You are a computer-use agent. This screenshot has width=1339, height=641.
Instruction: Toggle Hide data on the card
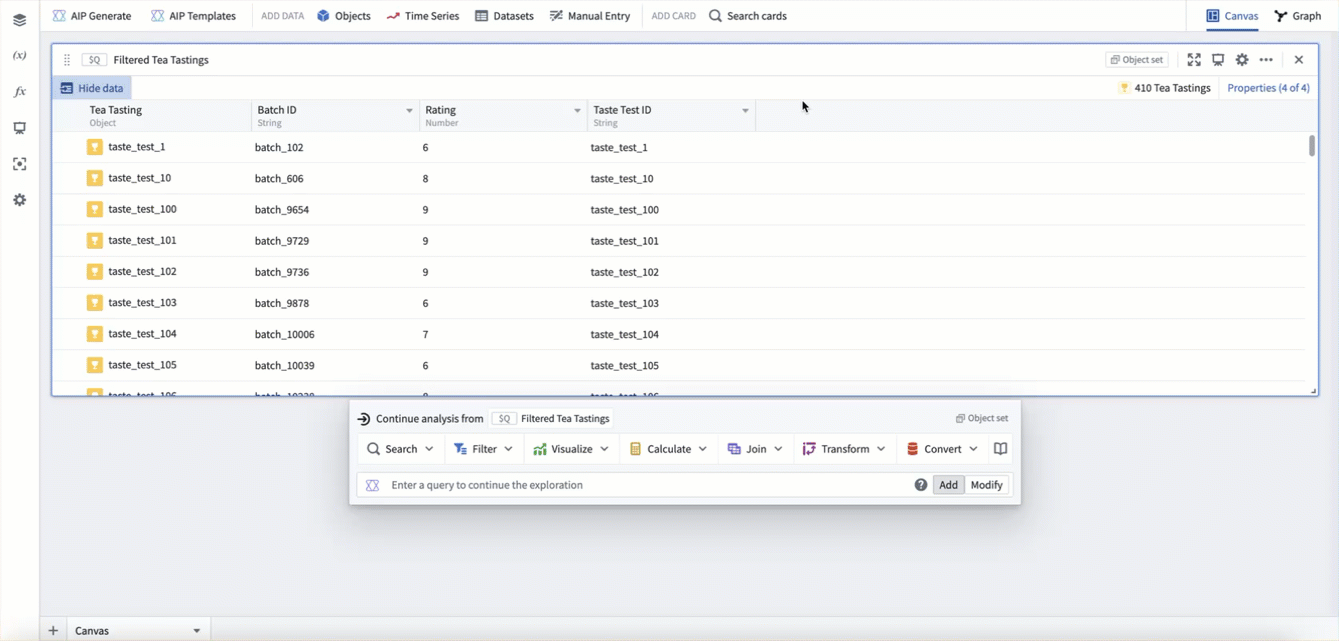coord(92,88)
